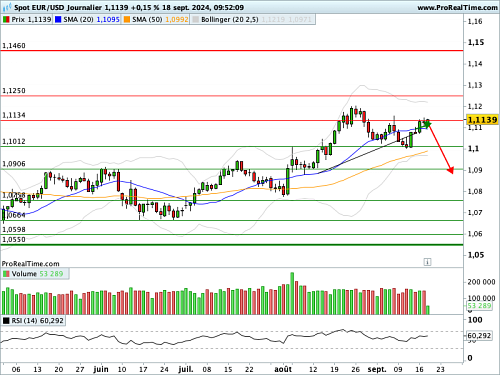Click the ProRealTime.com text under the price chart

(x=30, y=264)
